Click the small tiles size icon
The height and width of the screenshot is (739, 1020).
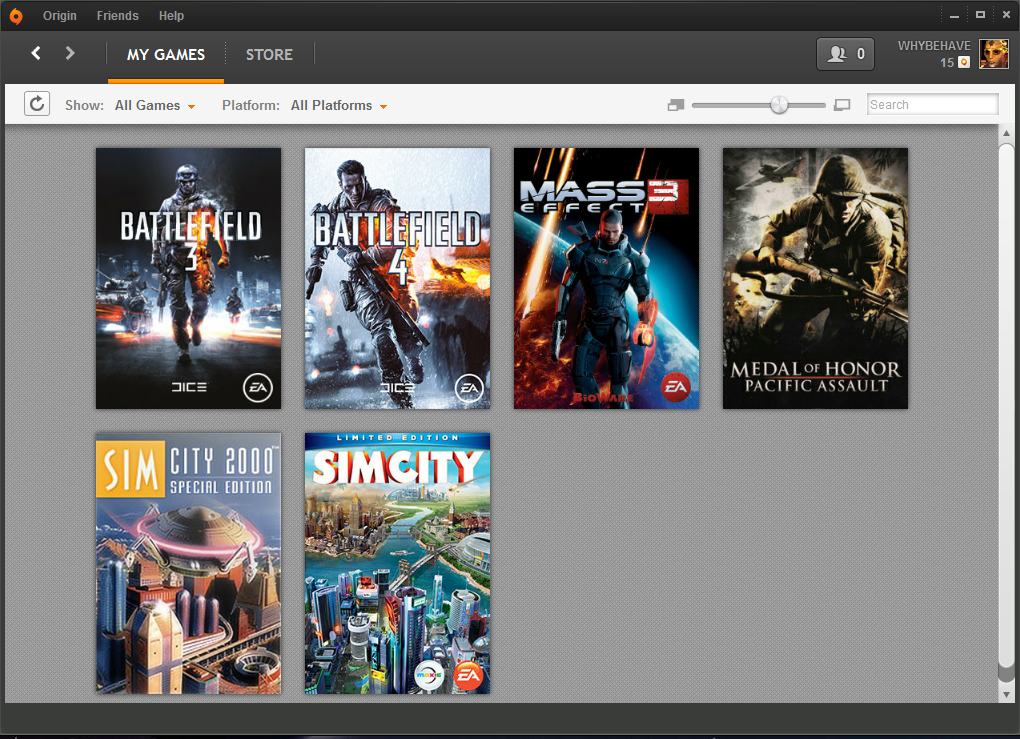(676, 105)
